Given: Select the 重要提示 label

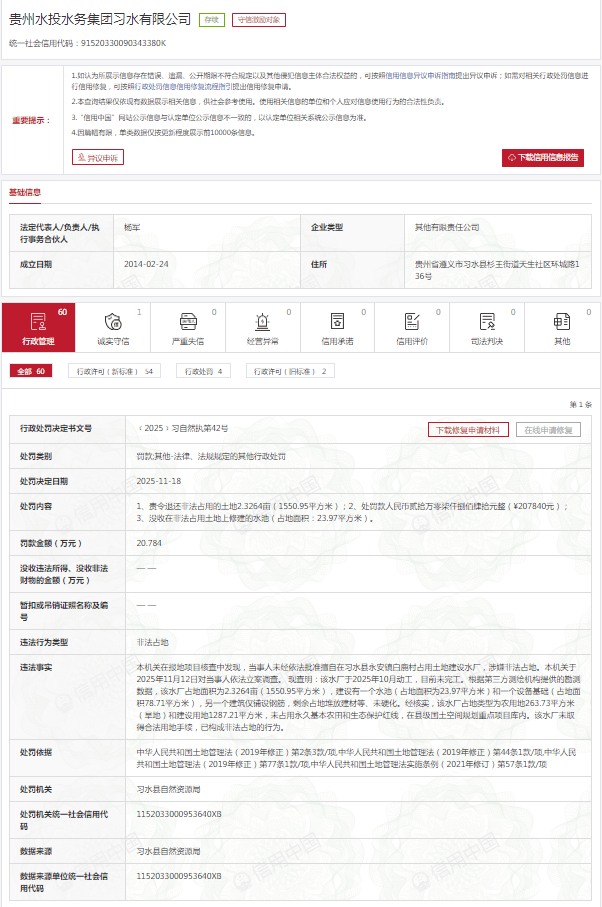Looking at the screenshot, I should 31,120.
